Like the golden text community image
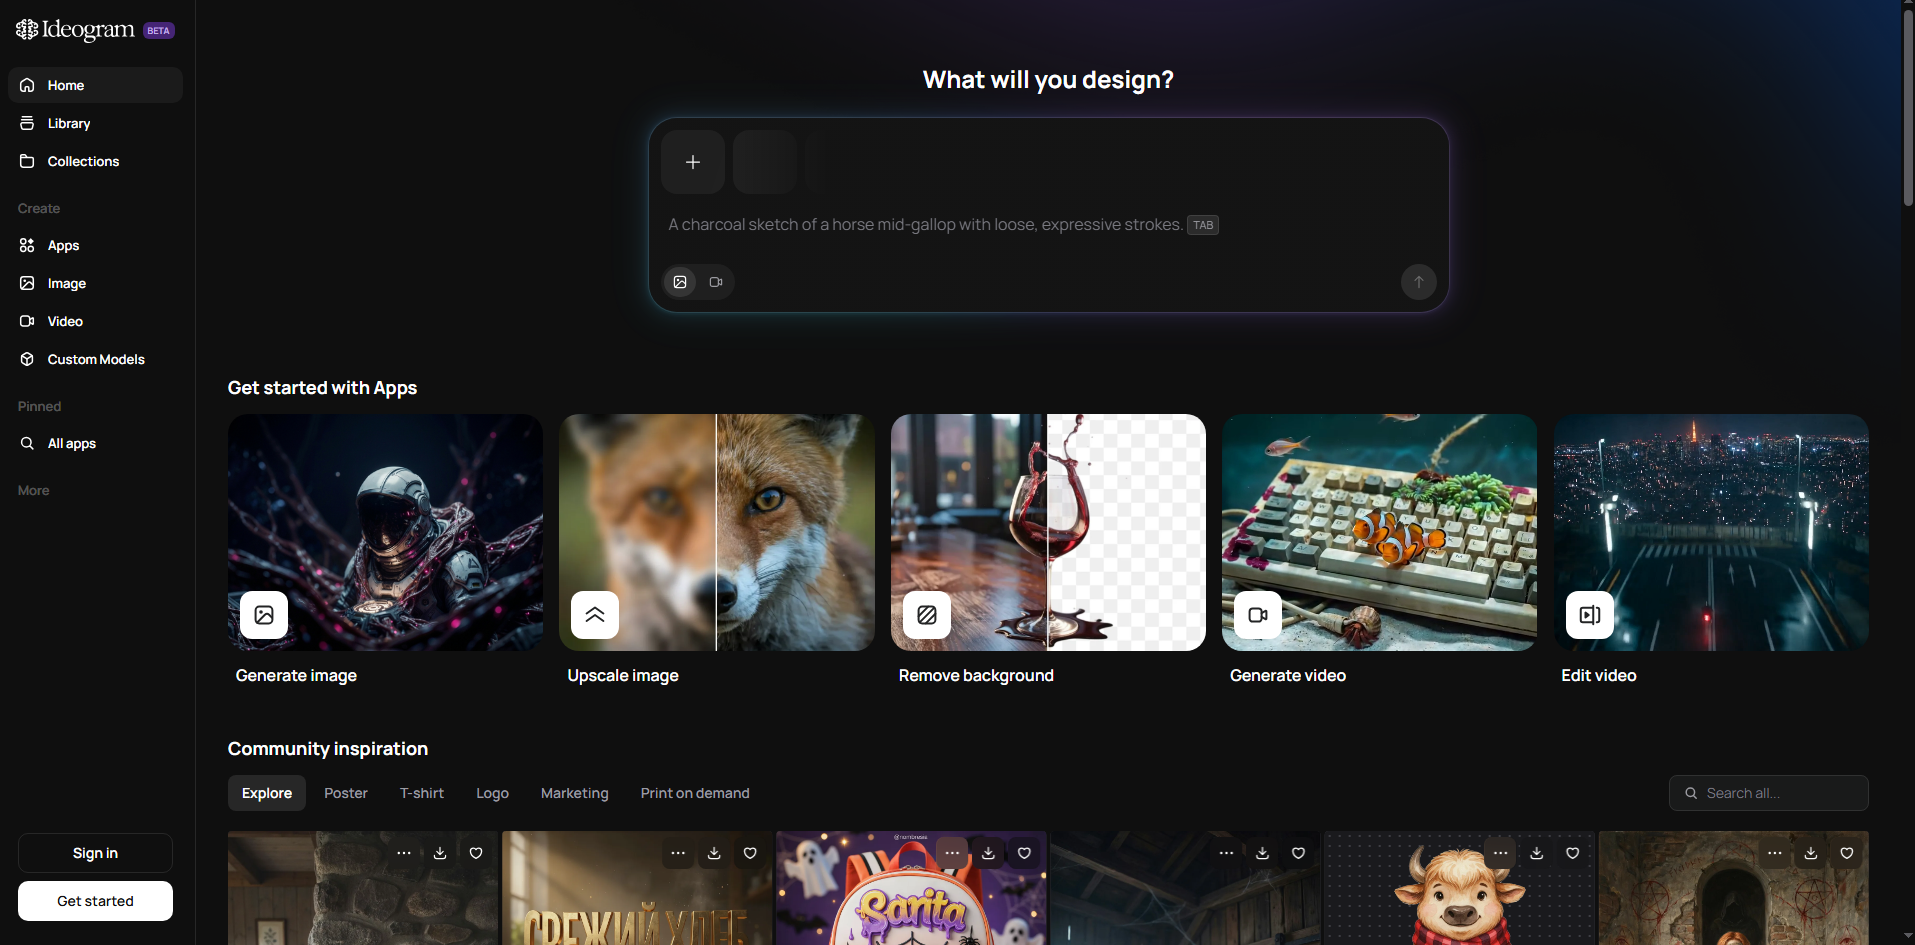The height and width of the screenshot is (945, 1915). (750, 853)
